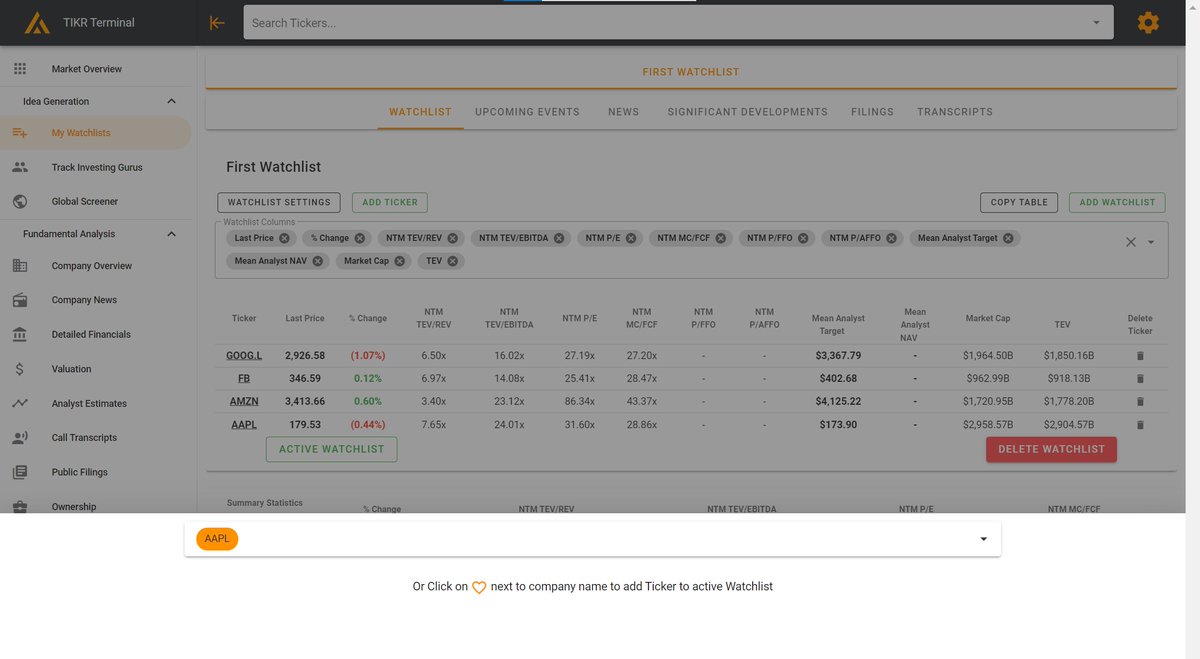Open the Transcripts tab
This screenshot has height=659, width=1200.
pyautogui.click(x=955, y=112)
